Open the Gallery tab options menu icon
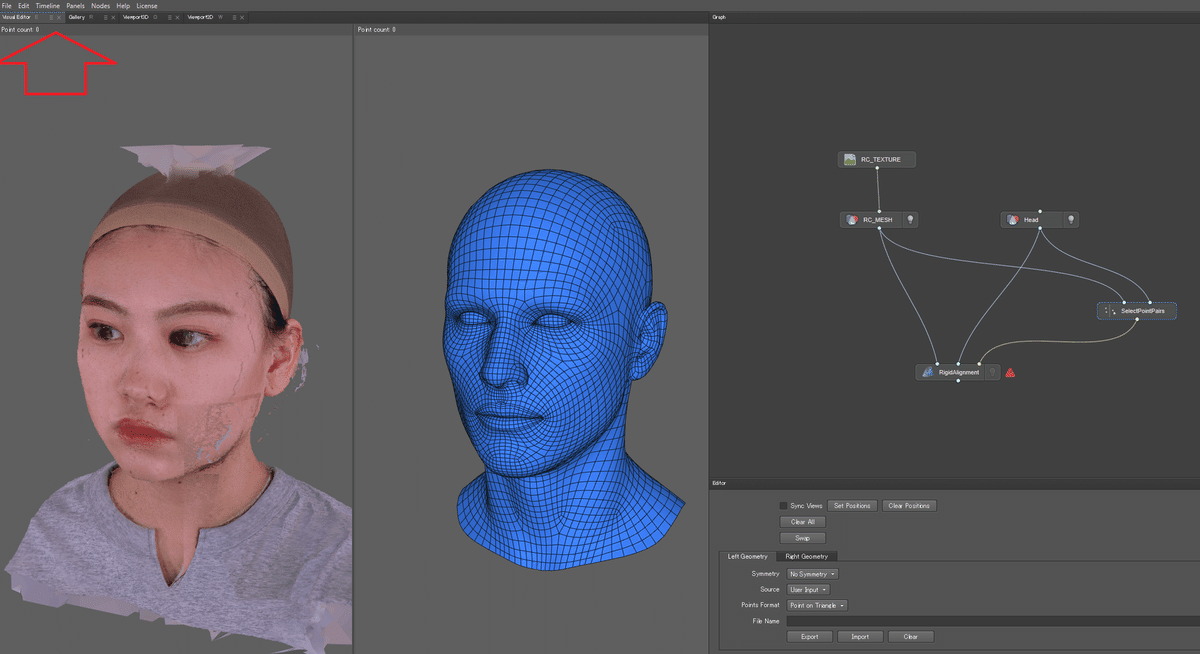The height and width of the screenshot is (654, 1200). click(x=106, y=18)
